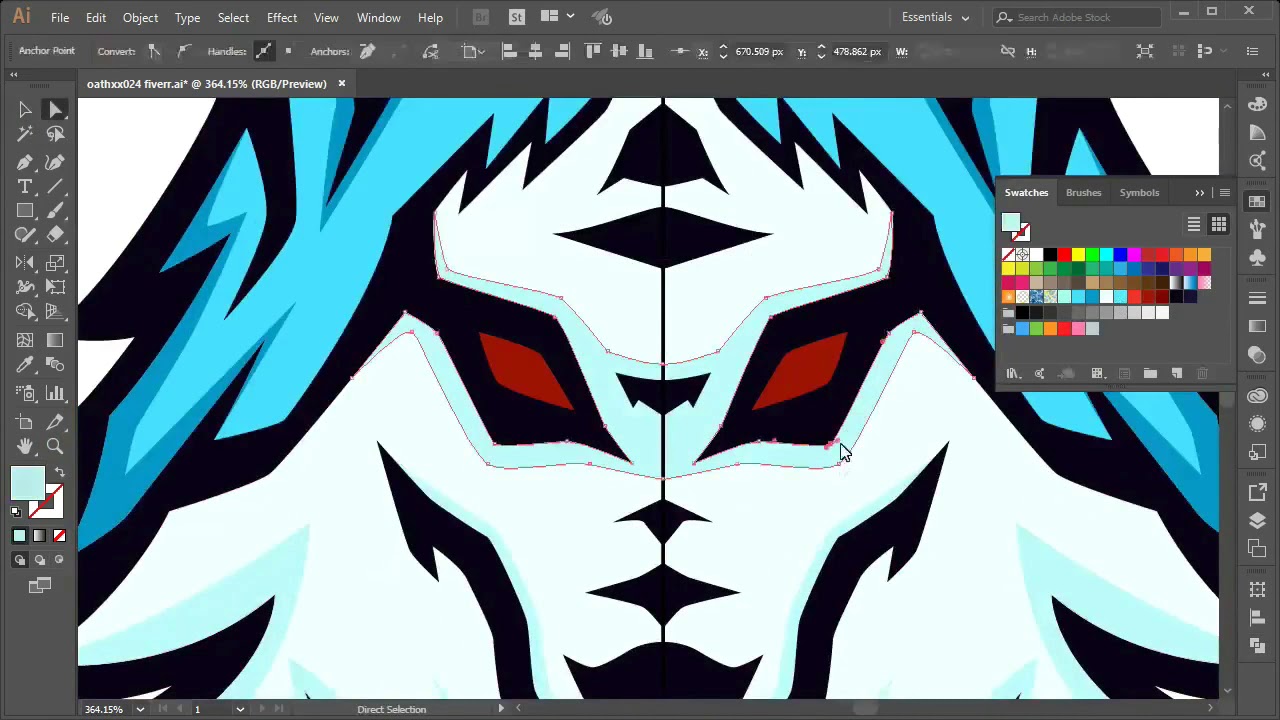Viewport: 1280px width, 720px height.
Task: Select the Eyedropper tool
Action: click(x=25, y=365)
